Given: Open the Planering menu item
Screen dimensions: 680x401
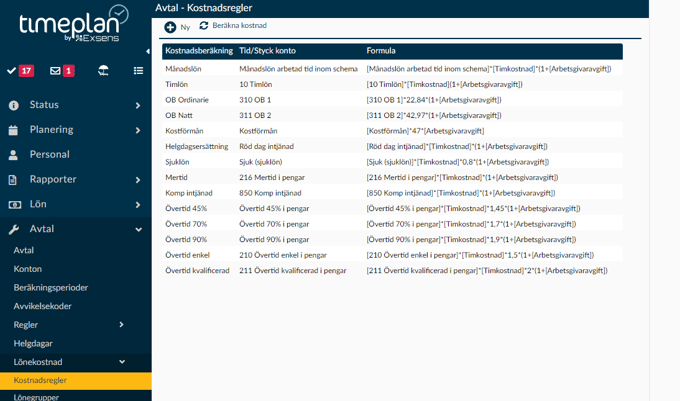Looking at the screenshot, I should point(52,130).
